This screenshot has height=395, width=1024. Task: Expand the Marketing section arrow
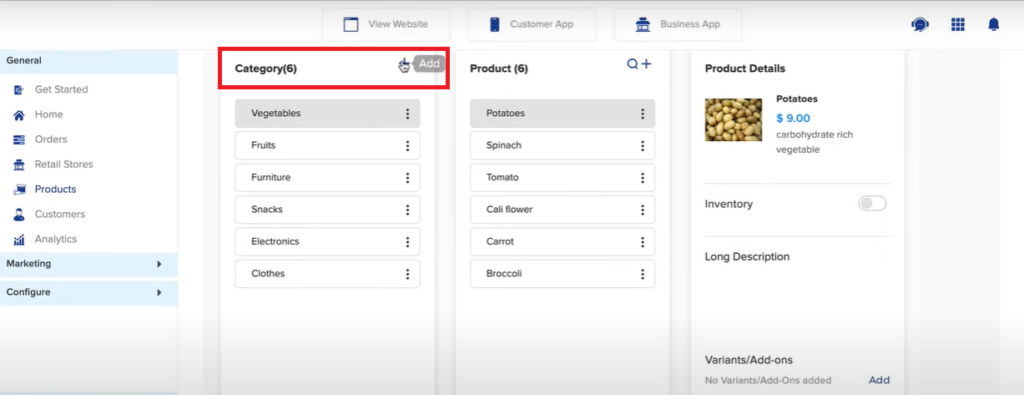tap(159, 264)
